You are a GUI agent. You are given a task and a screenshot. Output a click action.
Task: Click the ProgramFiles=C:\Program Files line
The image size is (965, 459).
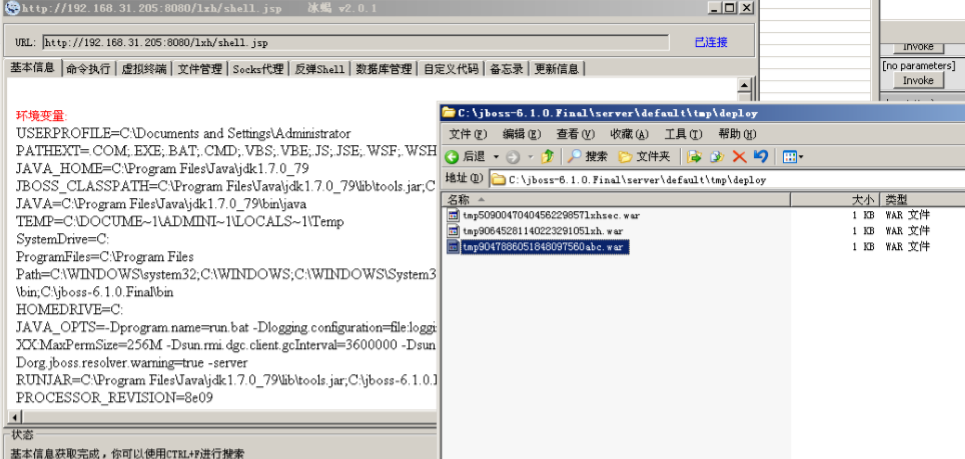pyautogui.click(x=105, y=257)
